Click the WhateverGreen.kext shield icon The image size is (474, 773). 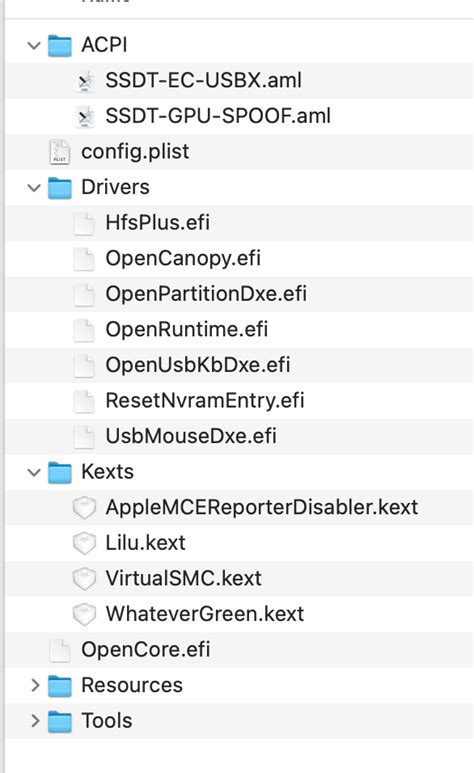point(84,614)
